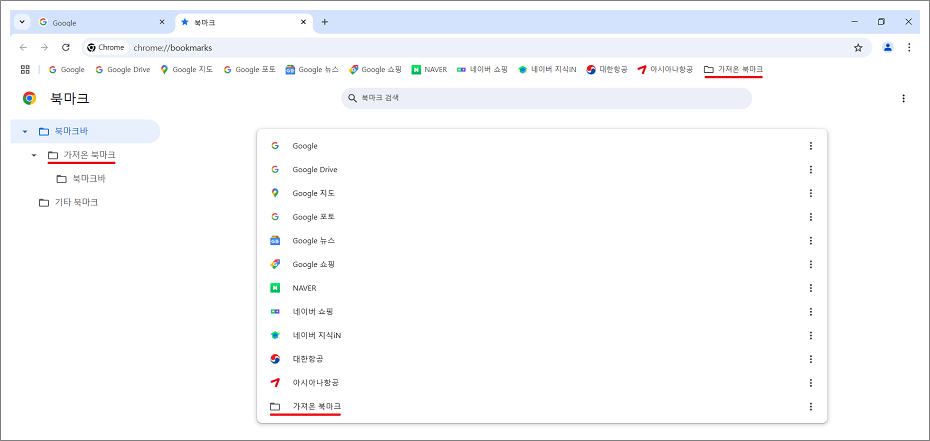Select the 북마크 tab

click(x=243, y=22)
